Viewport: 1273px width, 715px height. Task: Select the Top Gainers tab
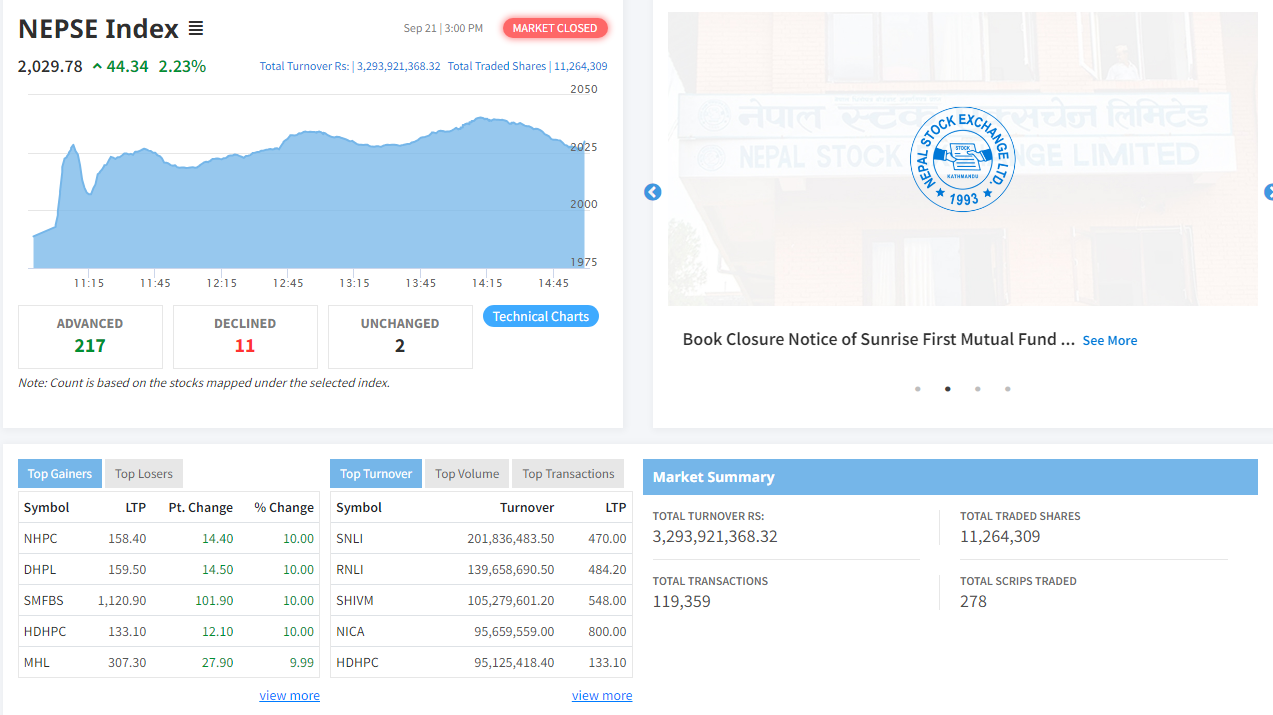coord(60,474)
